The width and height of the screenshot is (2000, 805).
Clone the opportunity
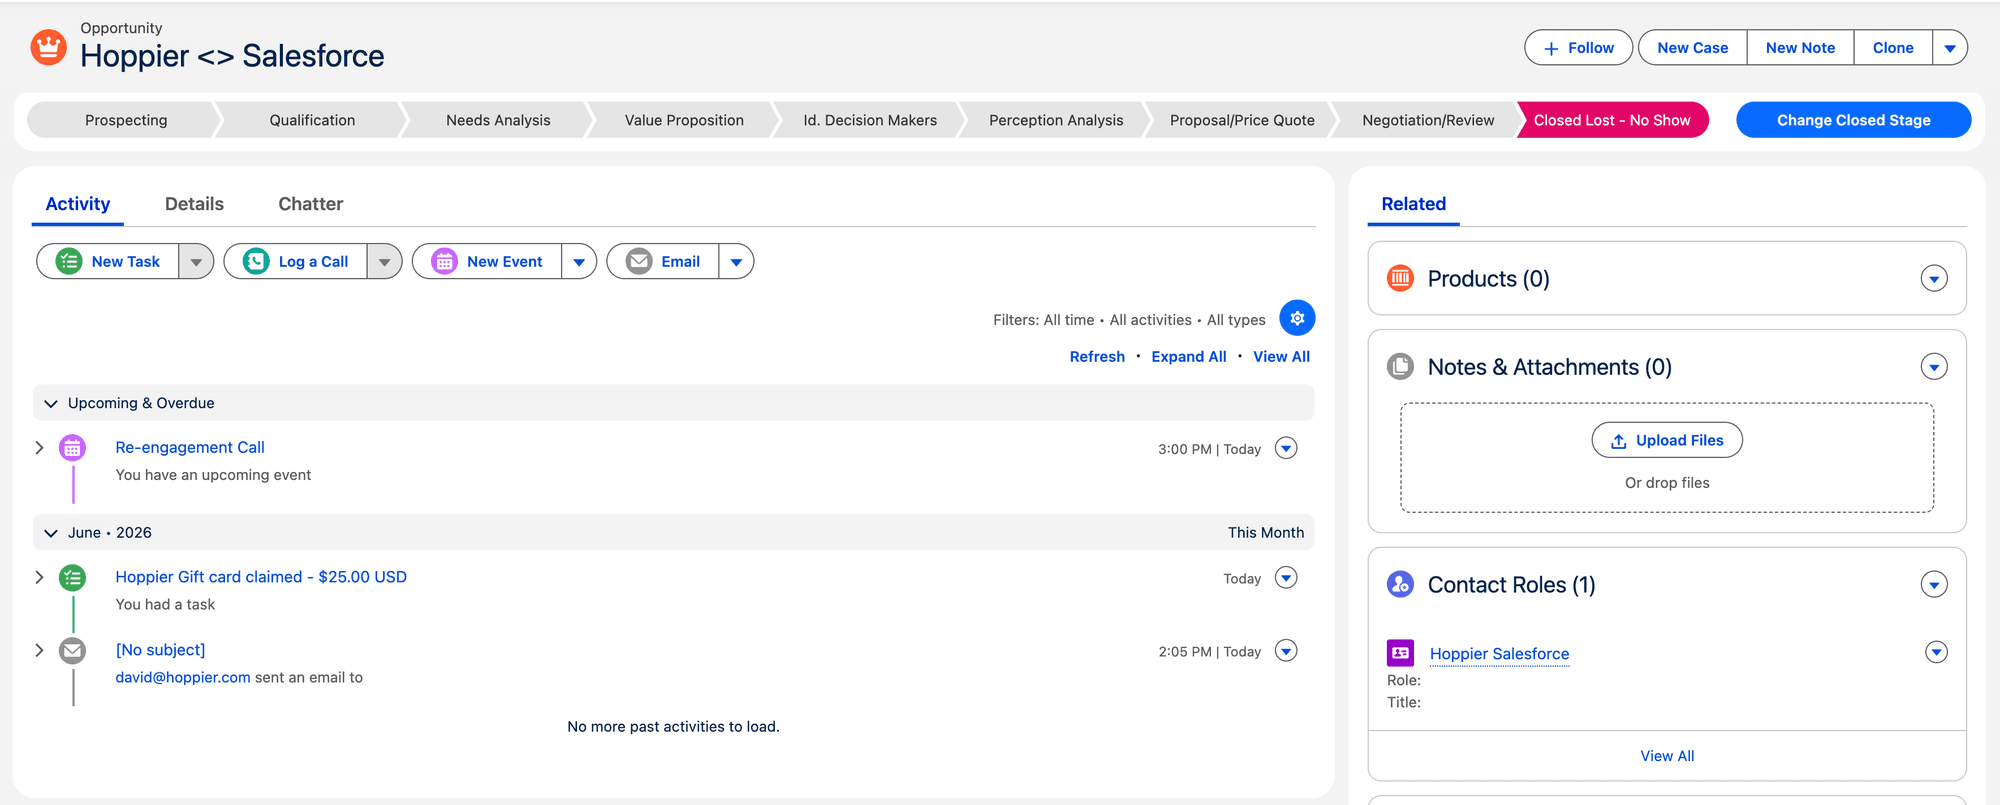pos(1893,48)
